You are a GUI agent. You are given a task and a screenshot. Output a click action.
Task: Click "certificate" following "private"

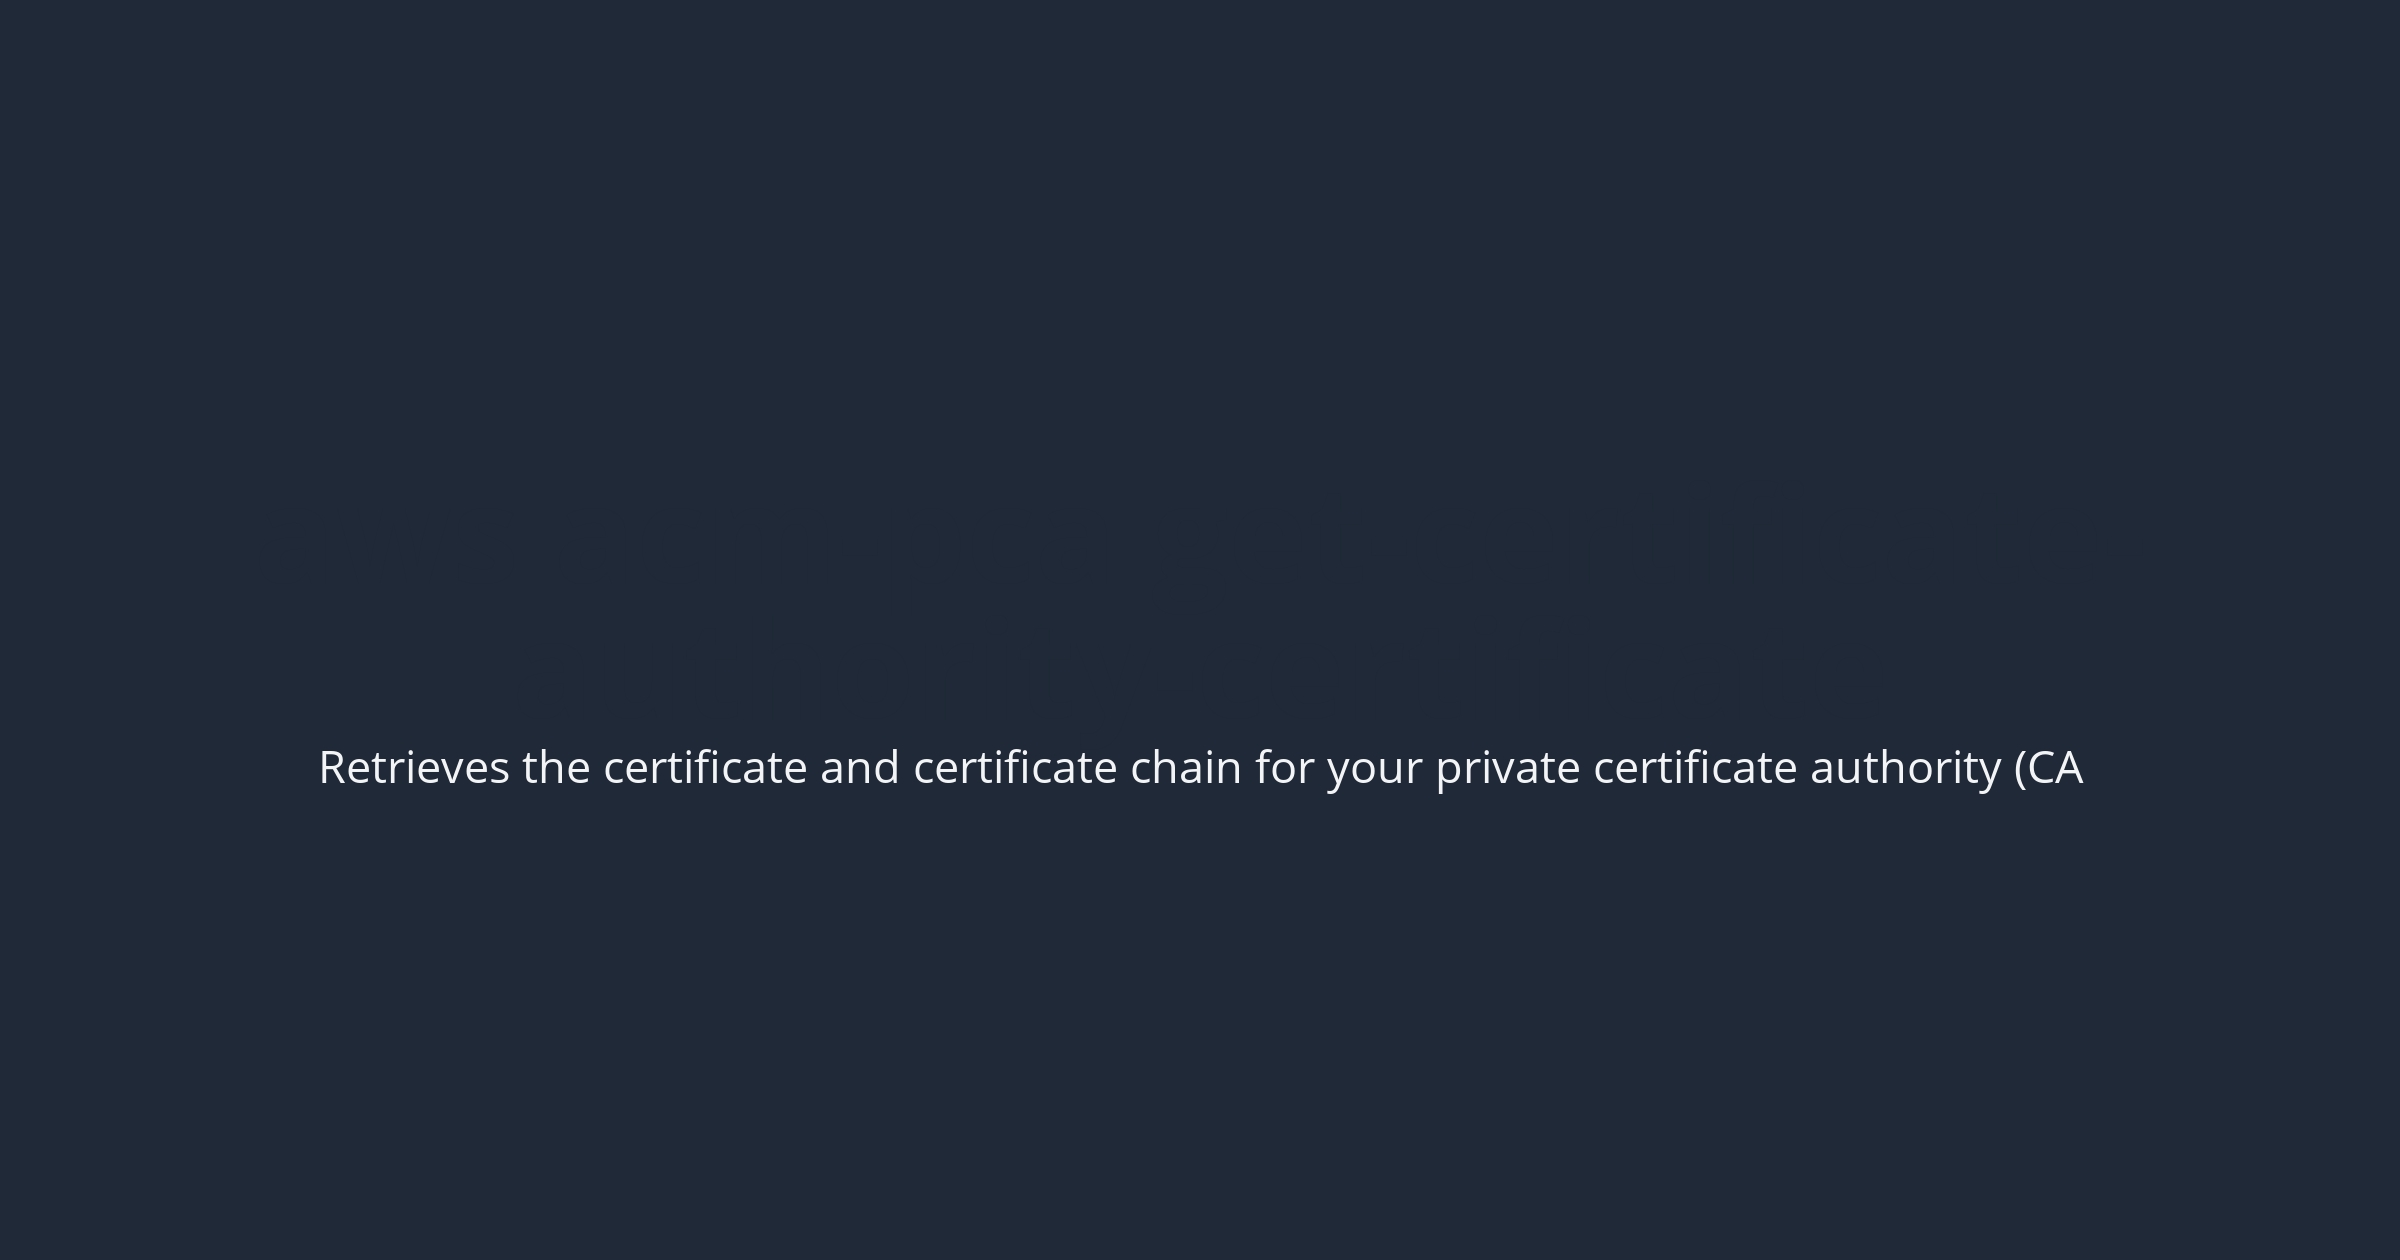(1695, 768)
